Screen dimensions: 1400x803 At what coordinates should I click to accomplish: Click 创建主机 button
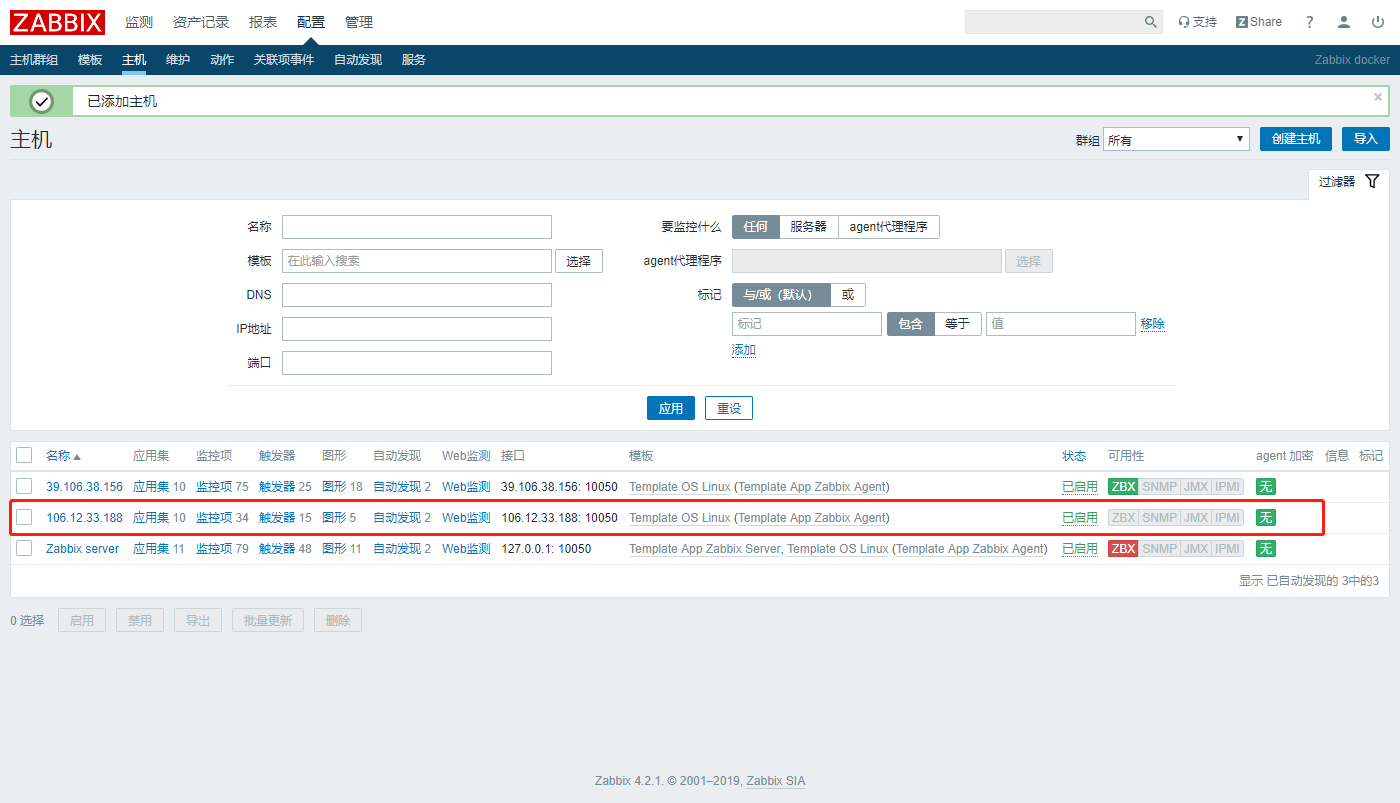(x=1296, y=139)
